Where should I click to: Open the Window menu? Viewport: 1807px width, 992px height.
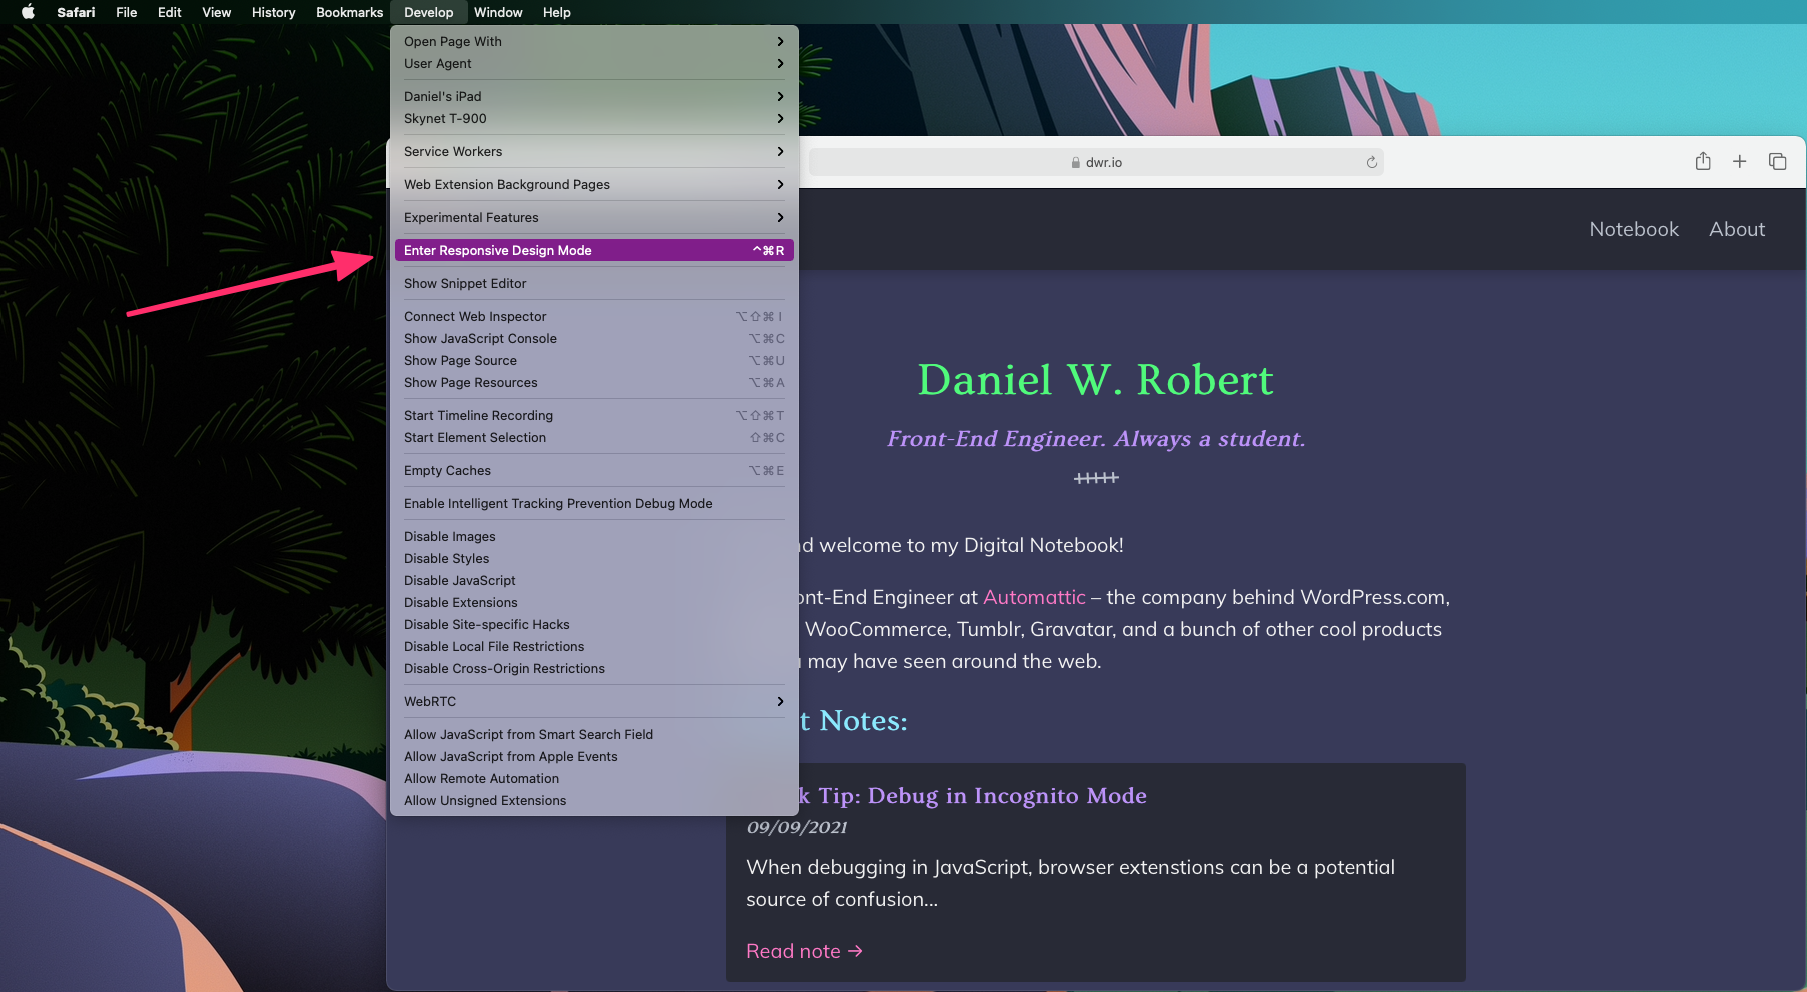click(x=498, y=12)
